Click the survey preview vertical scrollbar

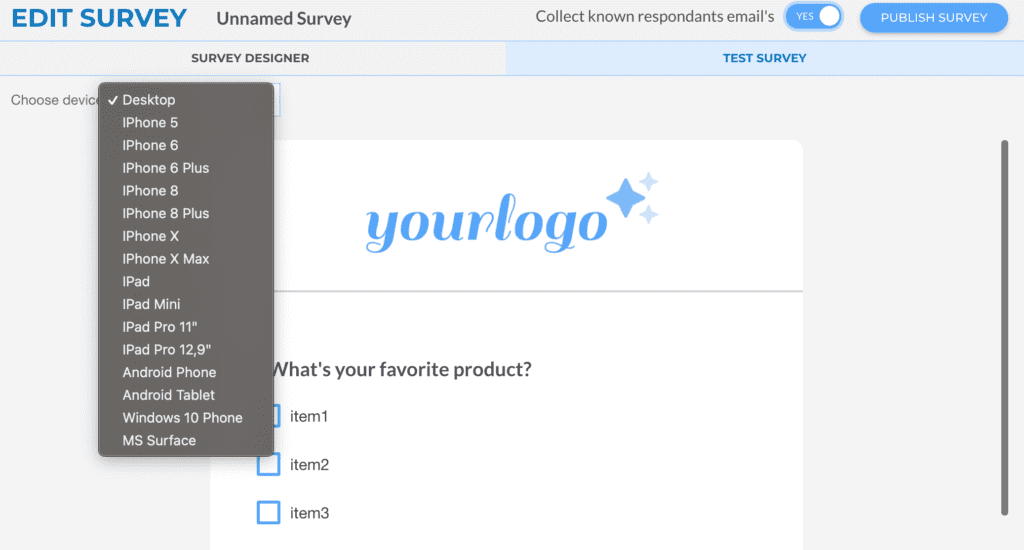click(x=1004, y=327)
